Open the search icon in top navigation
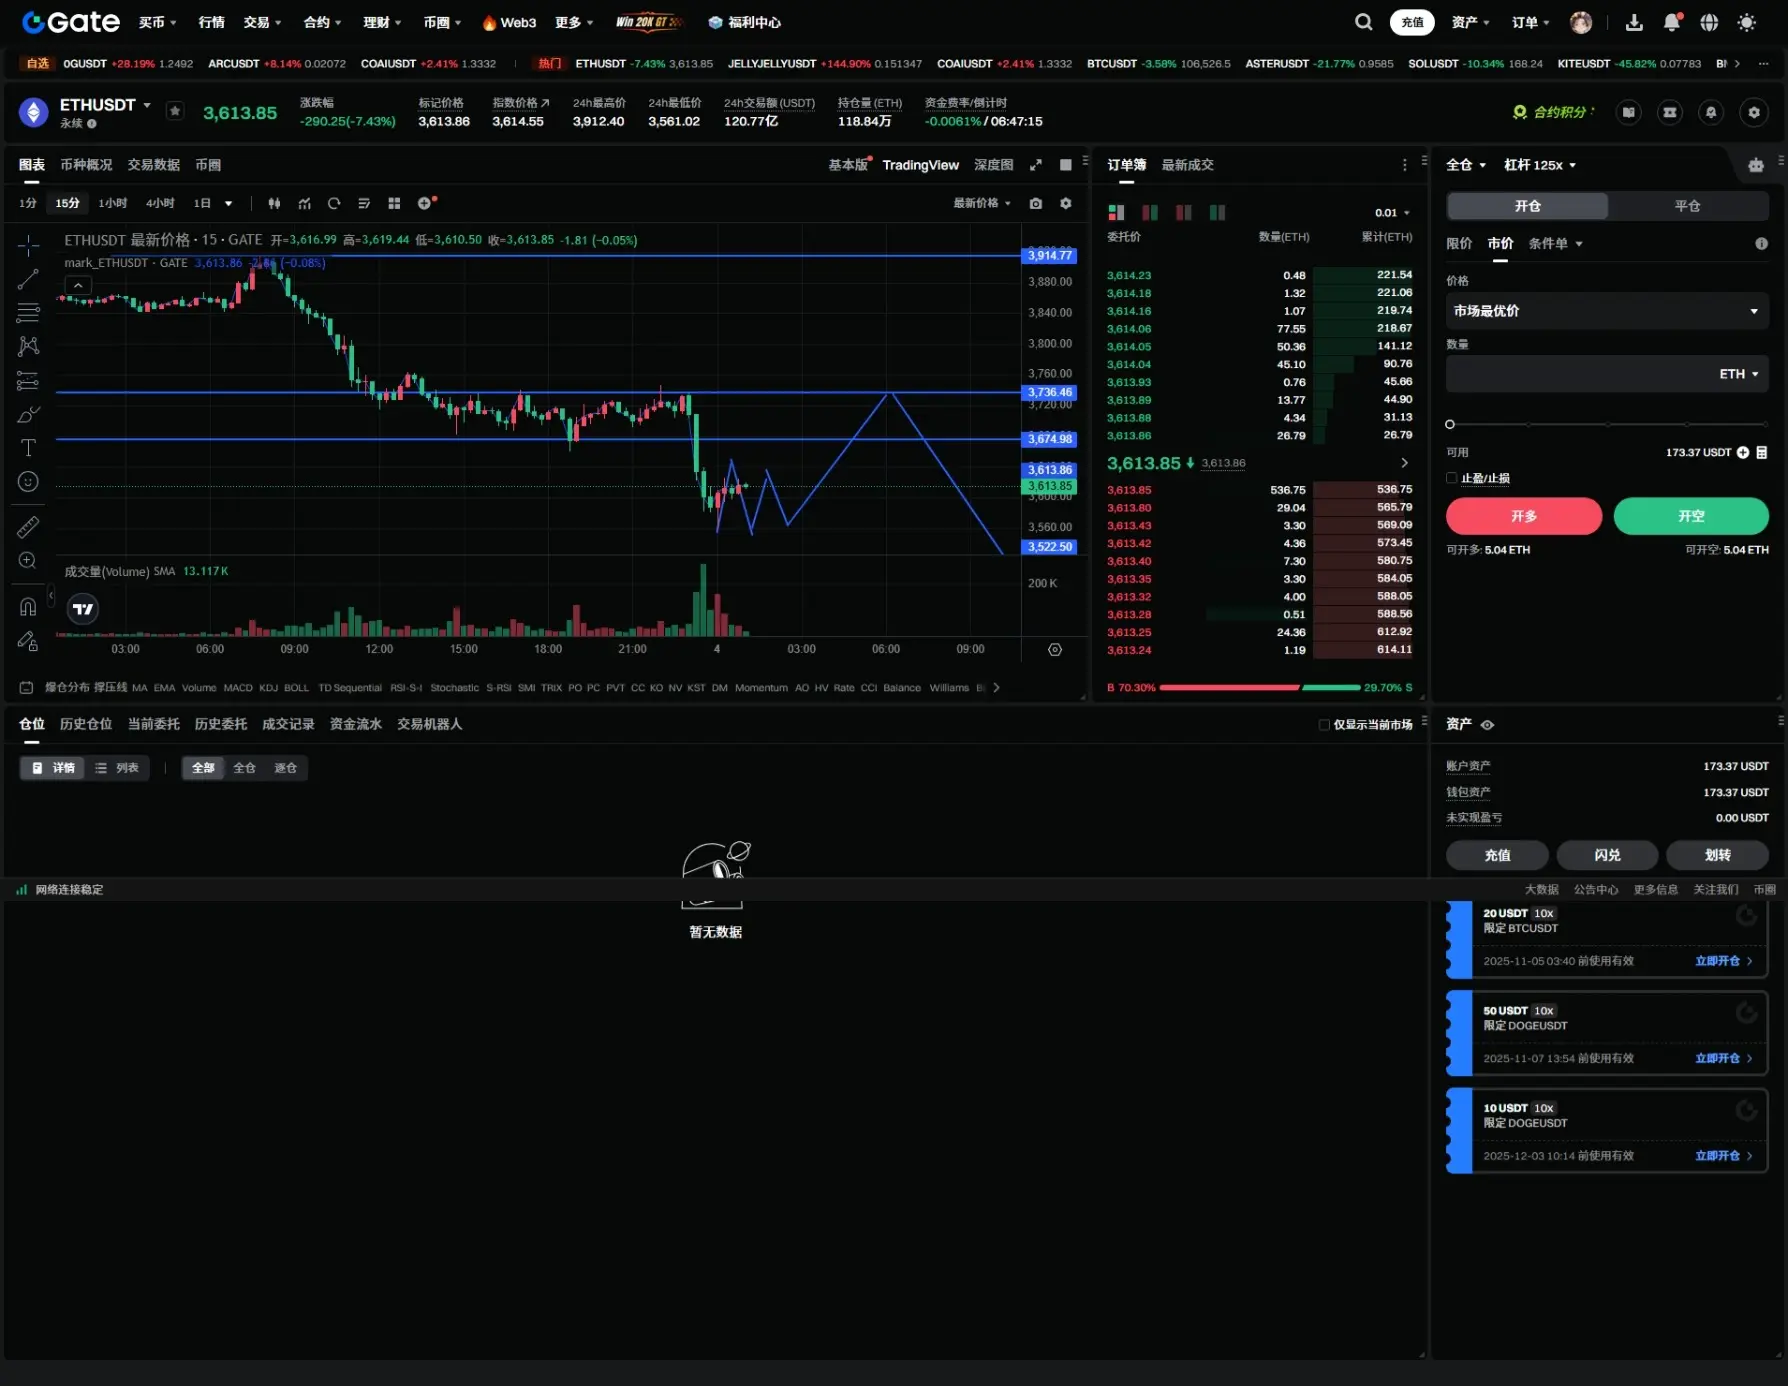 (1363, 22)
